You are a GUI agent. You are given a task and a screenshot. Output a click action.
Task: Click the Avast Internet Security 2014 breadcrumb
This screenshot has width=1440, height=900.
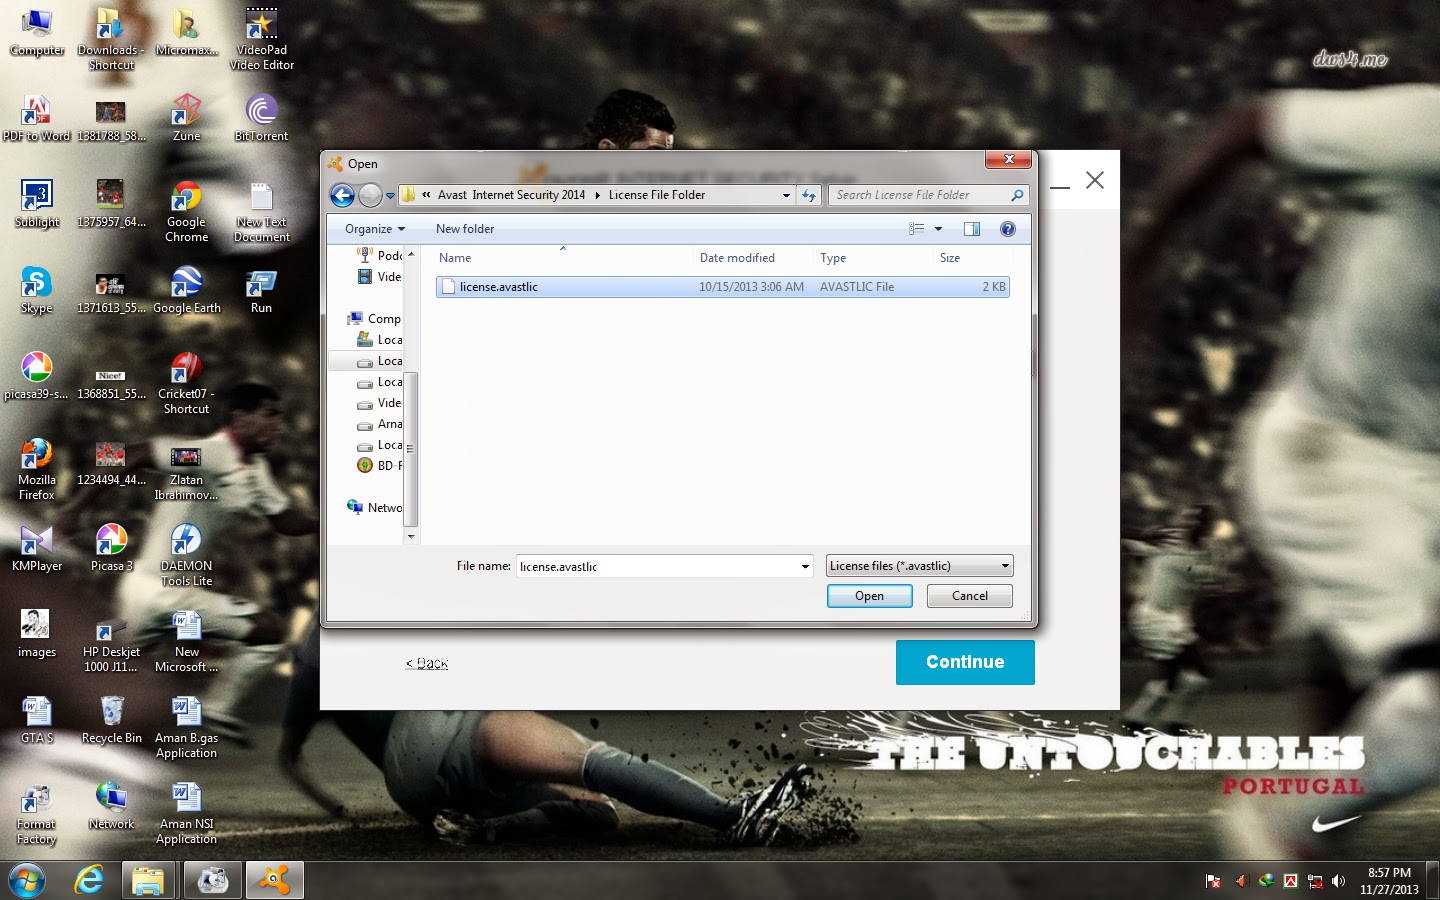coord(511,195)
